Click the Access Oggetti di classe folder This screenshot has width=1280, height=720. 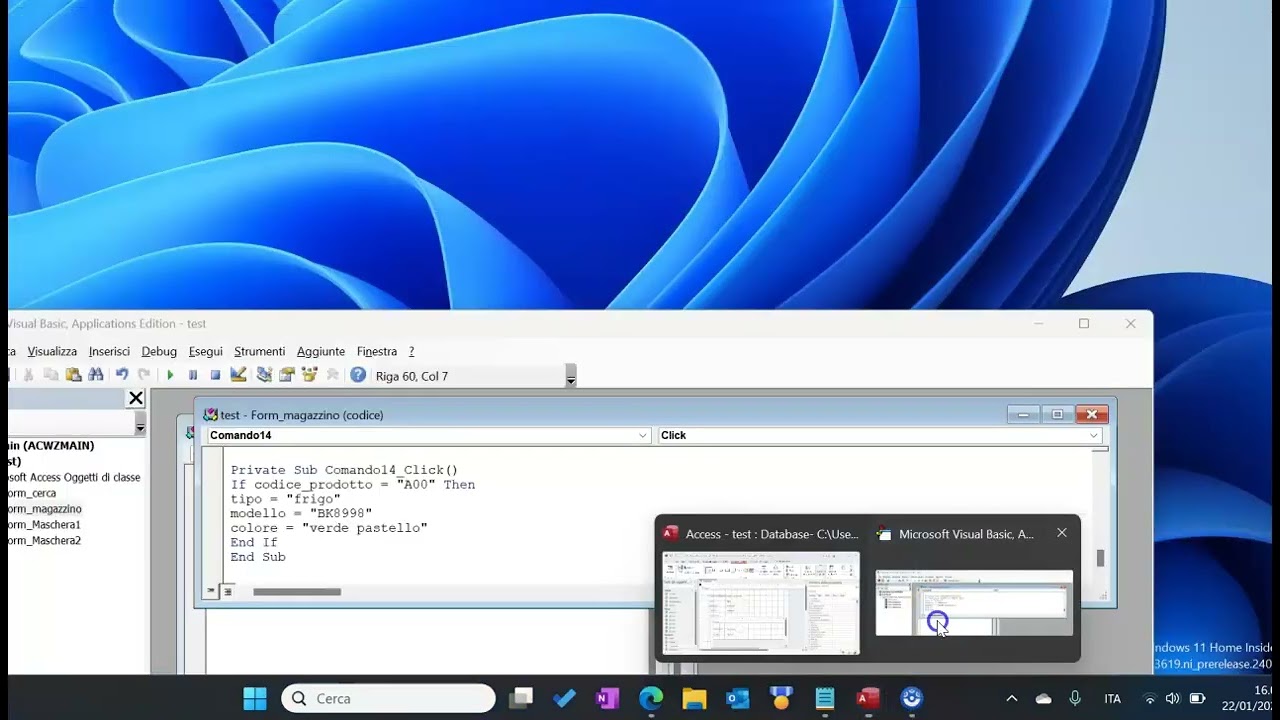tap(74, 477)
